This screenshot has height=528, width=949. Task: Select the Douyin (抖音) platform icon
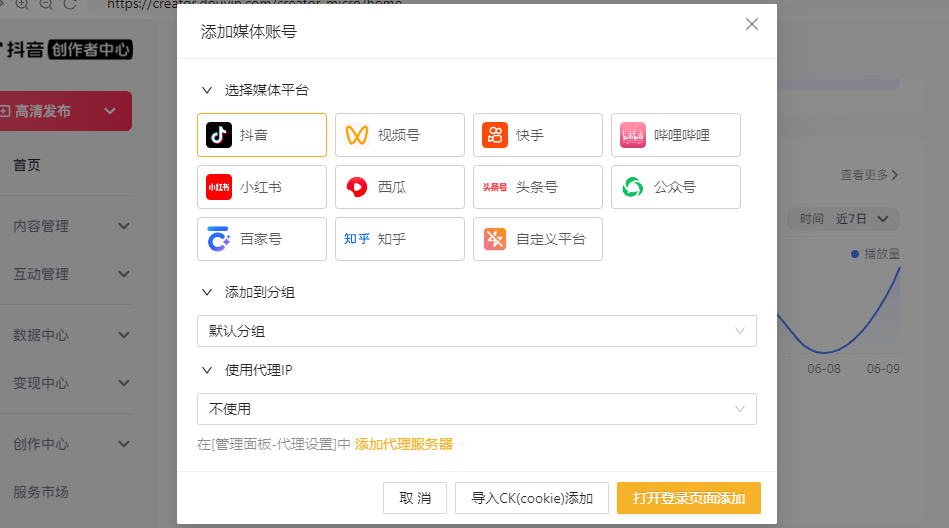pos(219,135)
